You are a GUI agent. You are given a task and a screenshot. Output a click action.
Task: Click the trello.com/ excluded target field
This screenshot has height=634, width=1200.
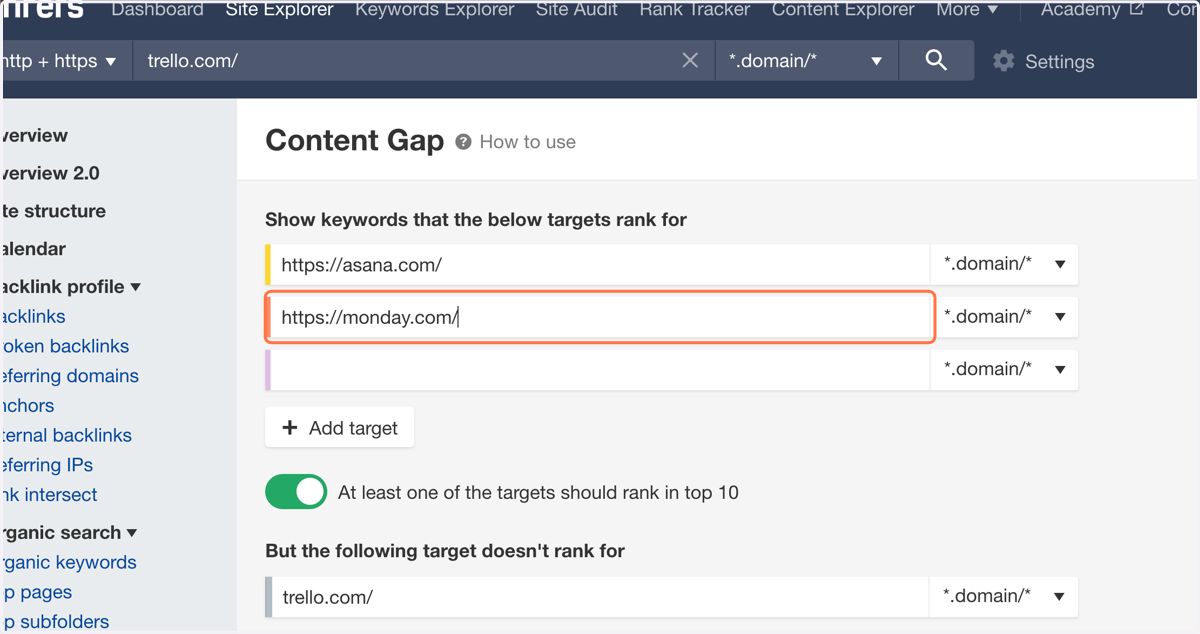[x=598, y=596]
